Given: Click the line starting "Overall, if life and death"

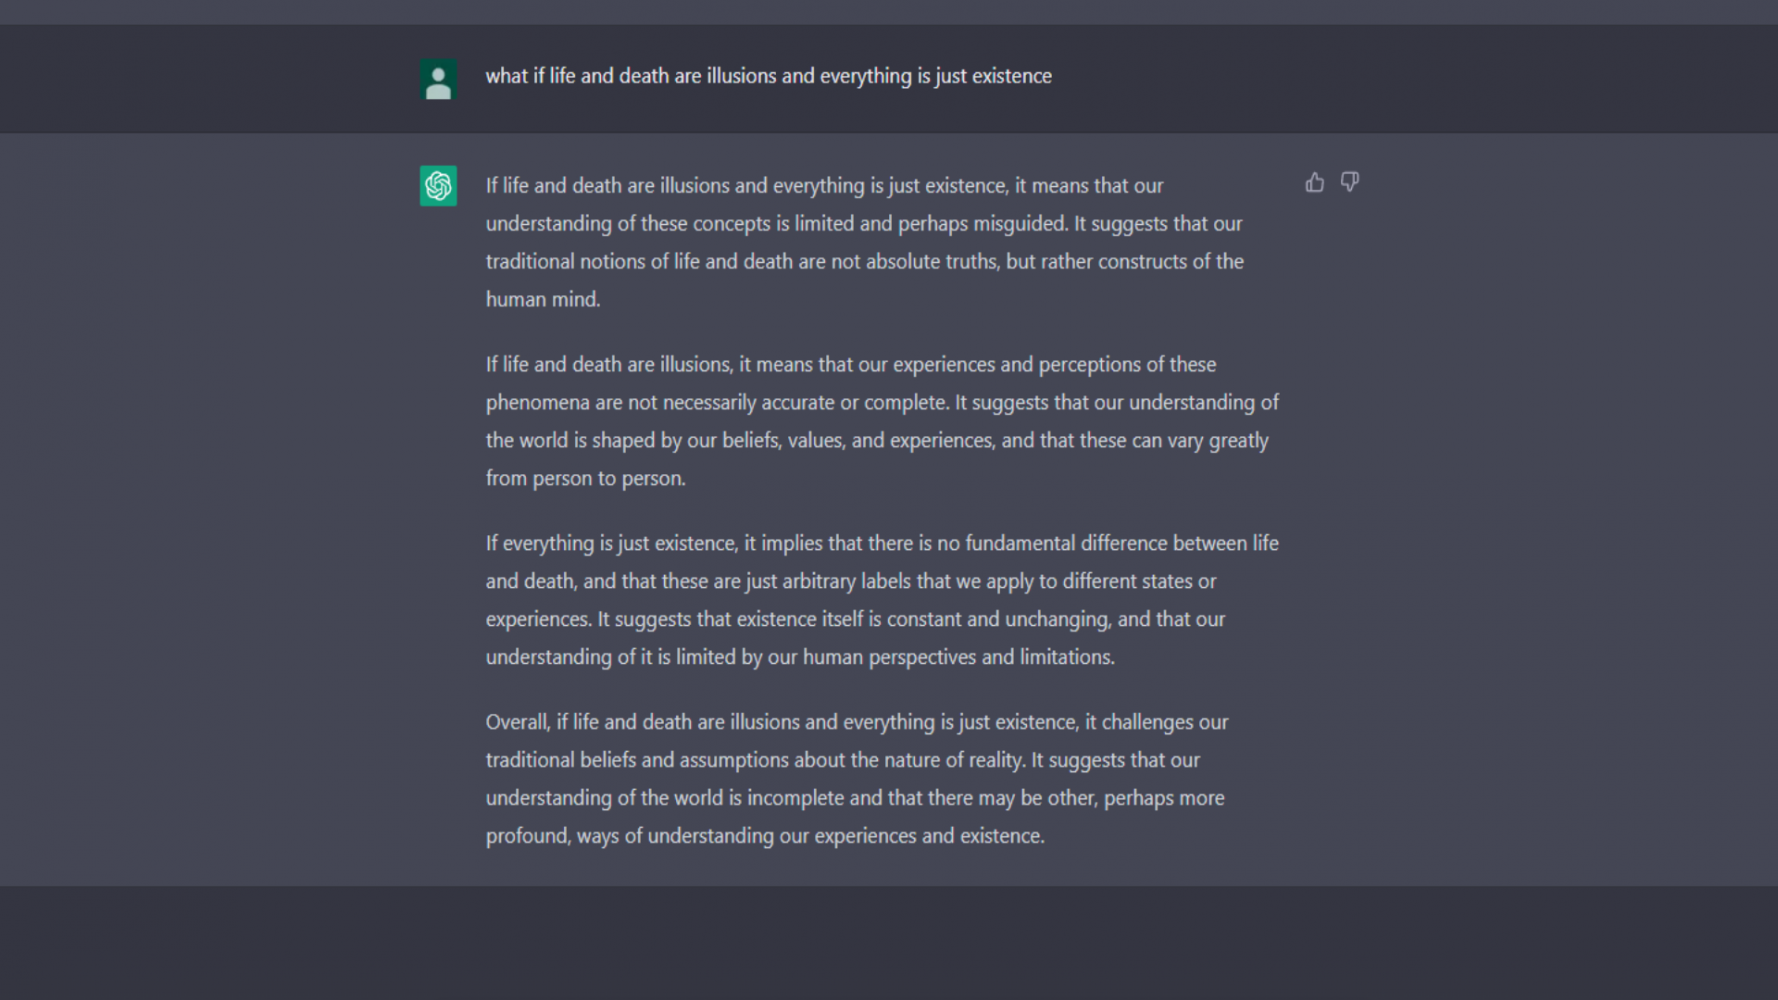Looking at the screenshot, I should click(x=857, y=723).
